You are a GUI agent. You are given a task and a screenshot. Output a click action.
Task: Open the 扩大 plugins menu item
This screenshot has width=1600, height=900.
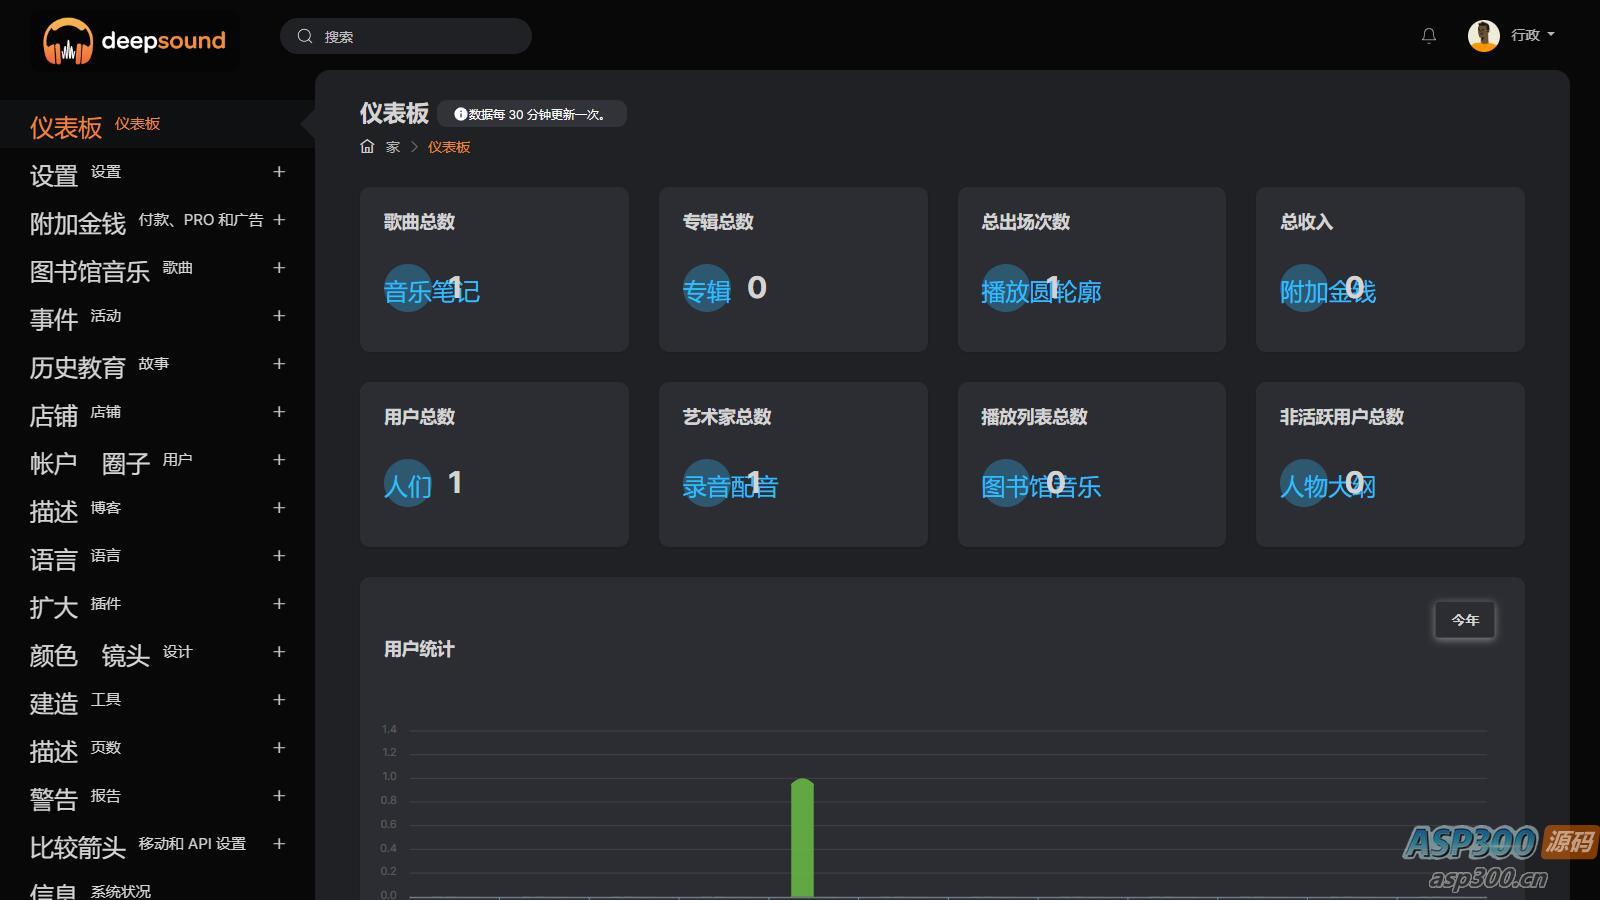point(54,607)
